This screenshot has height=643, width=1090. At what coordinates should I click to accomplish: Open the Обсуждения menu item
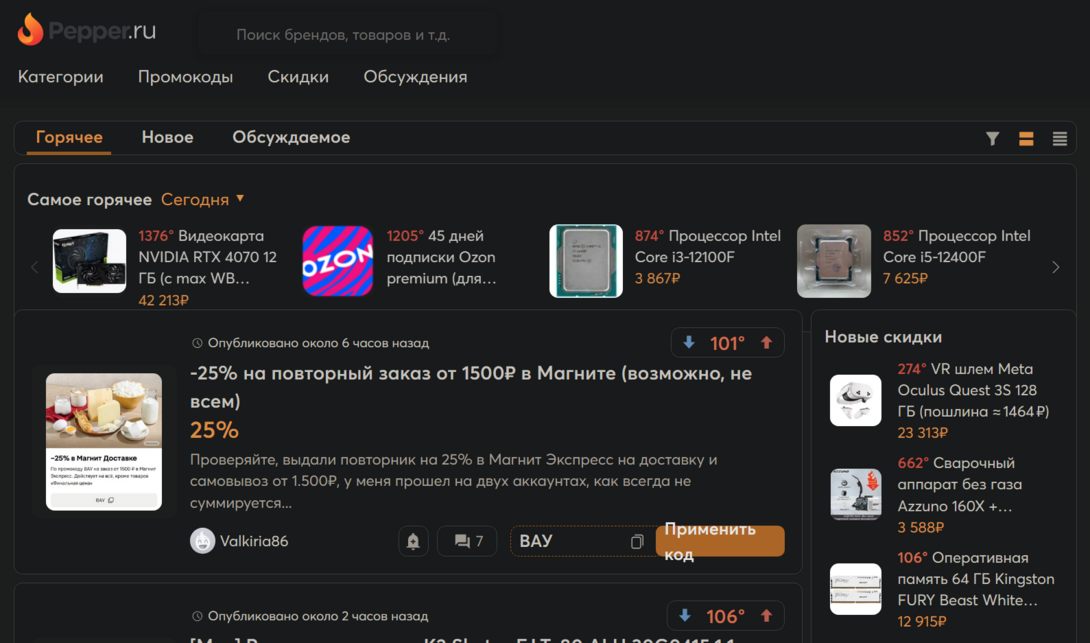(x=415, y=77)
